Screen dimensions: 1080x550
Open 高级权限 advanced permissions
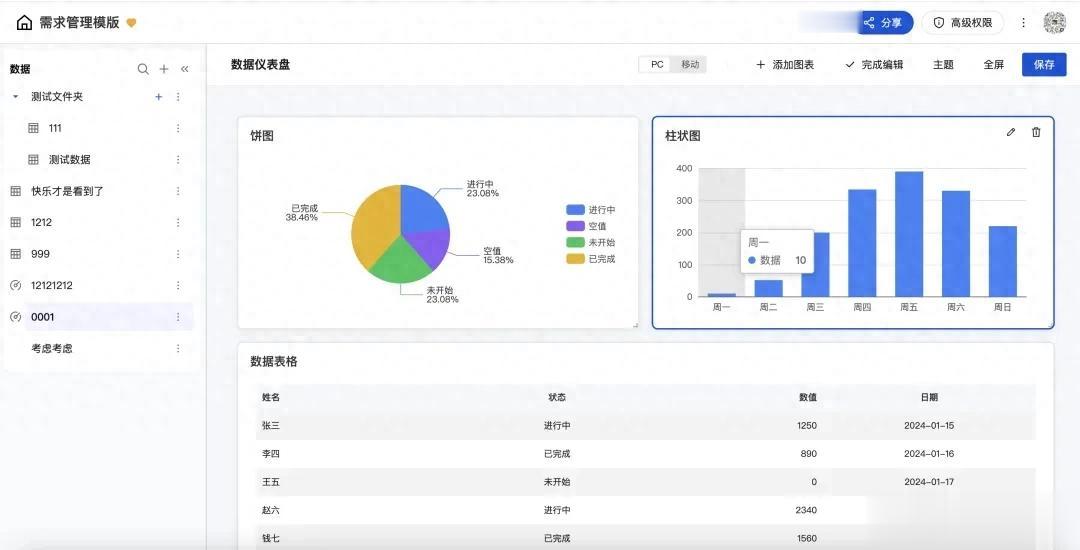(x=963, y=23)
